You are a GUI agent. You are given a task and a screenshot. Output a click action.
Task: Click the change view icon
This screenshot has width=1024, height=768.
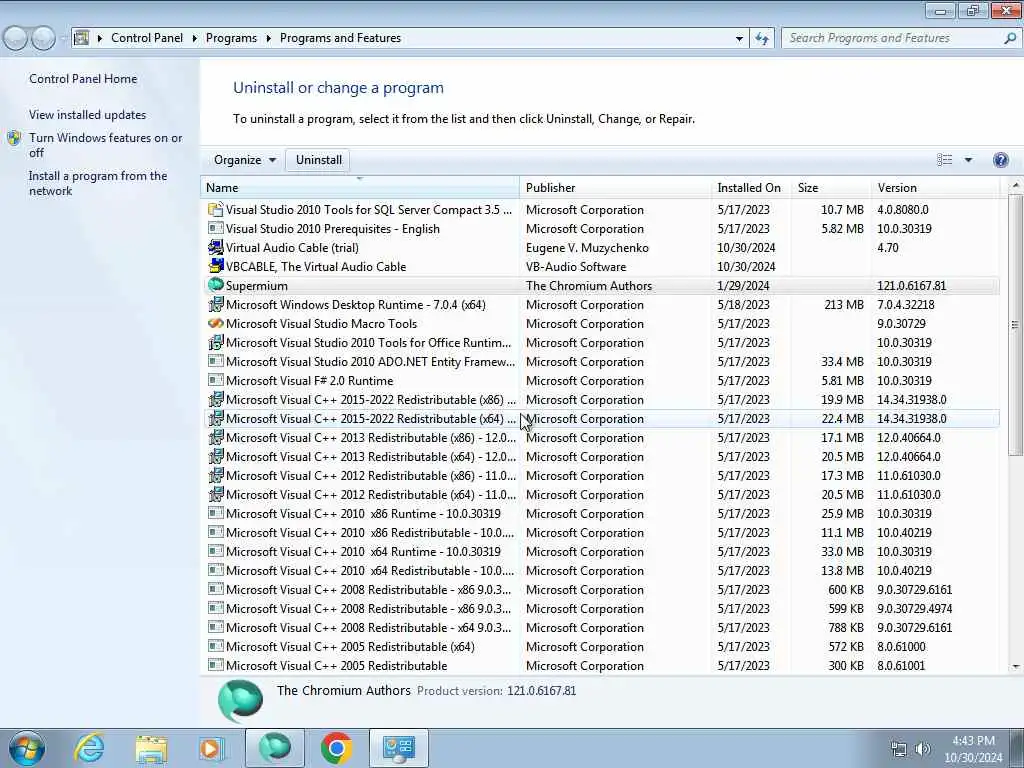pos(944,160)
